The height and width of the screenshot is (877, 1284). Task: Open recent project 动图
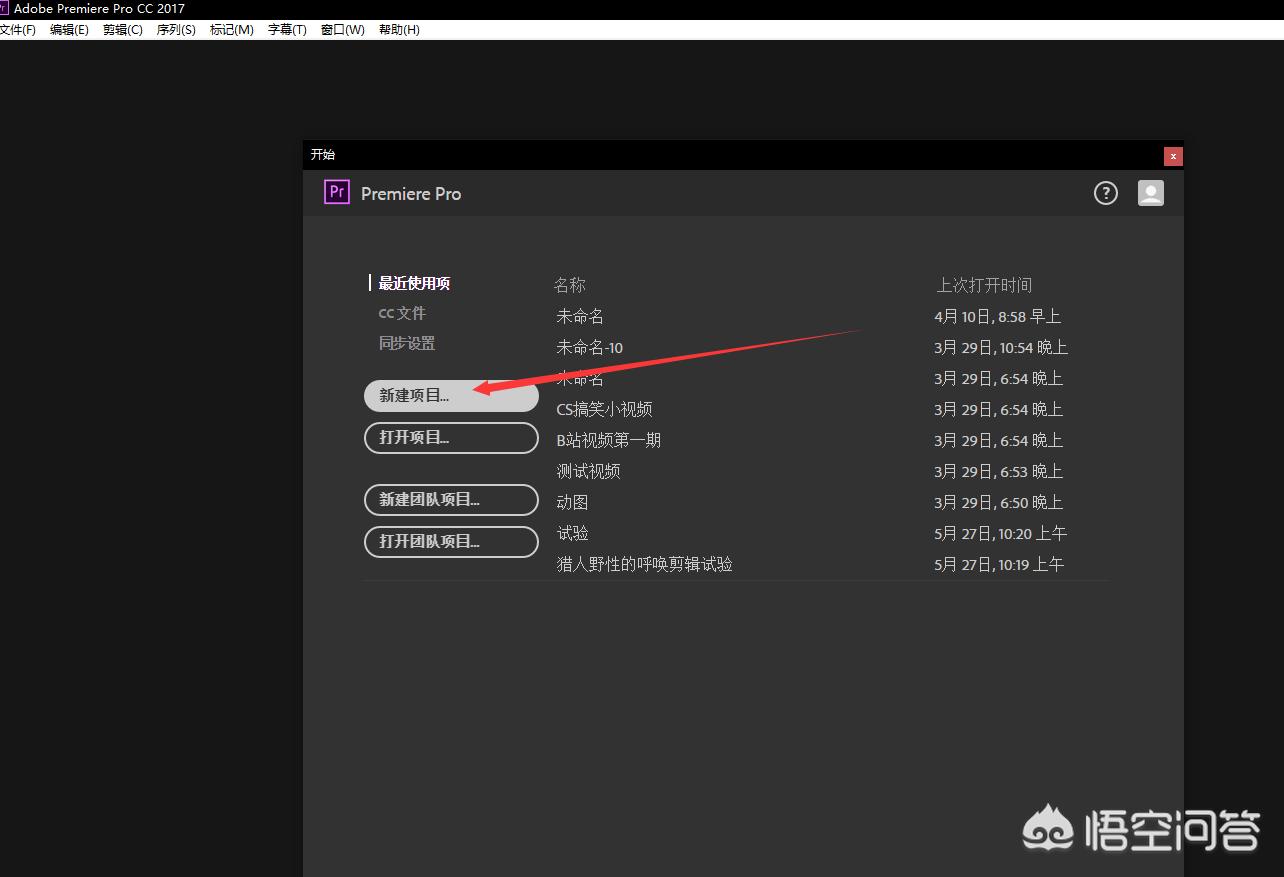point(572,502)
